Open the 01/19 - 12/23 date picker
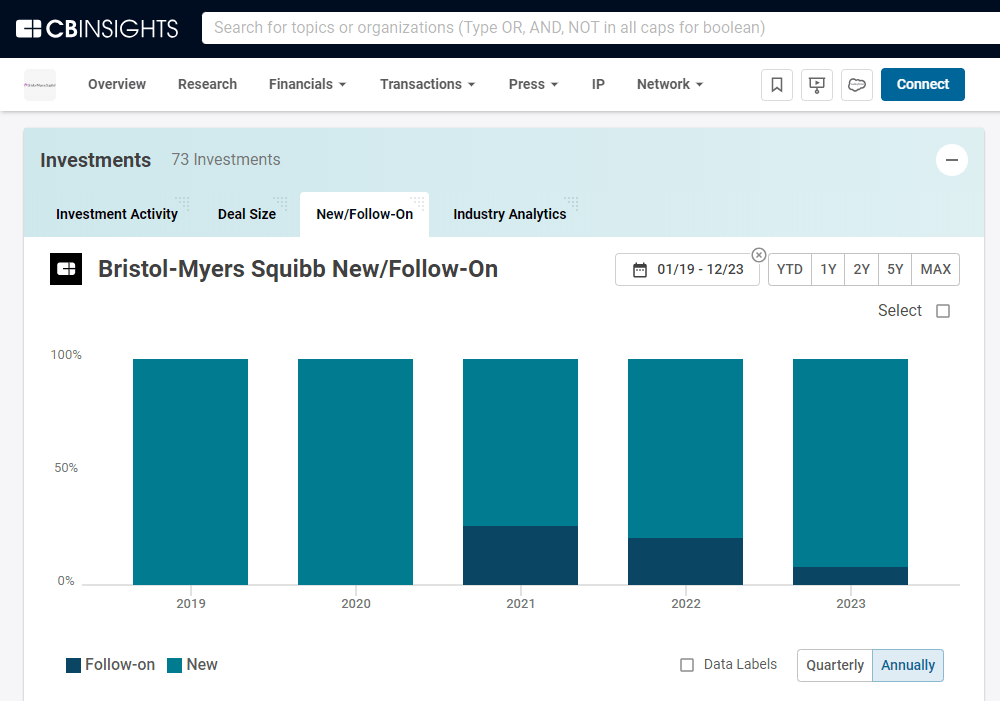The width and height of the screenshot is (1000, 701). [x=688, y=270]
